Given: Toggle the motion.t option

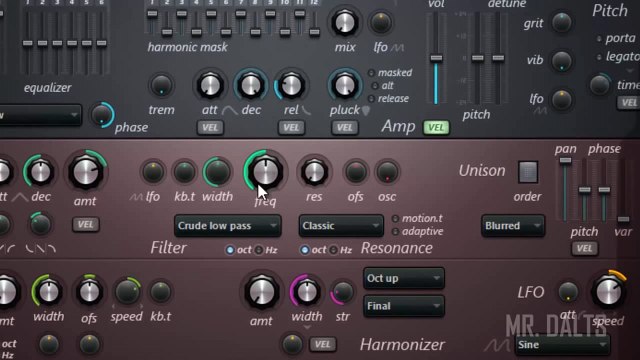Looking at the screenshot, I should (x=395, y=219).
